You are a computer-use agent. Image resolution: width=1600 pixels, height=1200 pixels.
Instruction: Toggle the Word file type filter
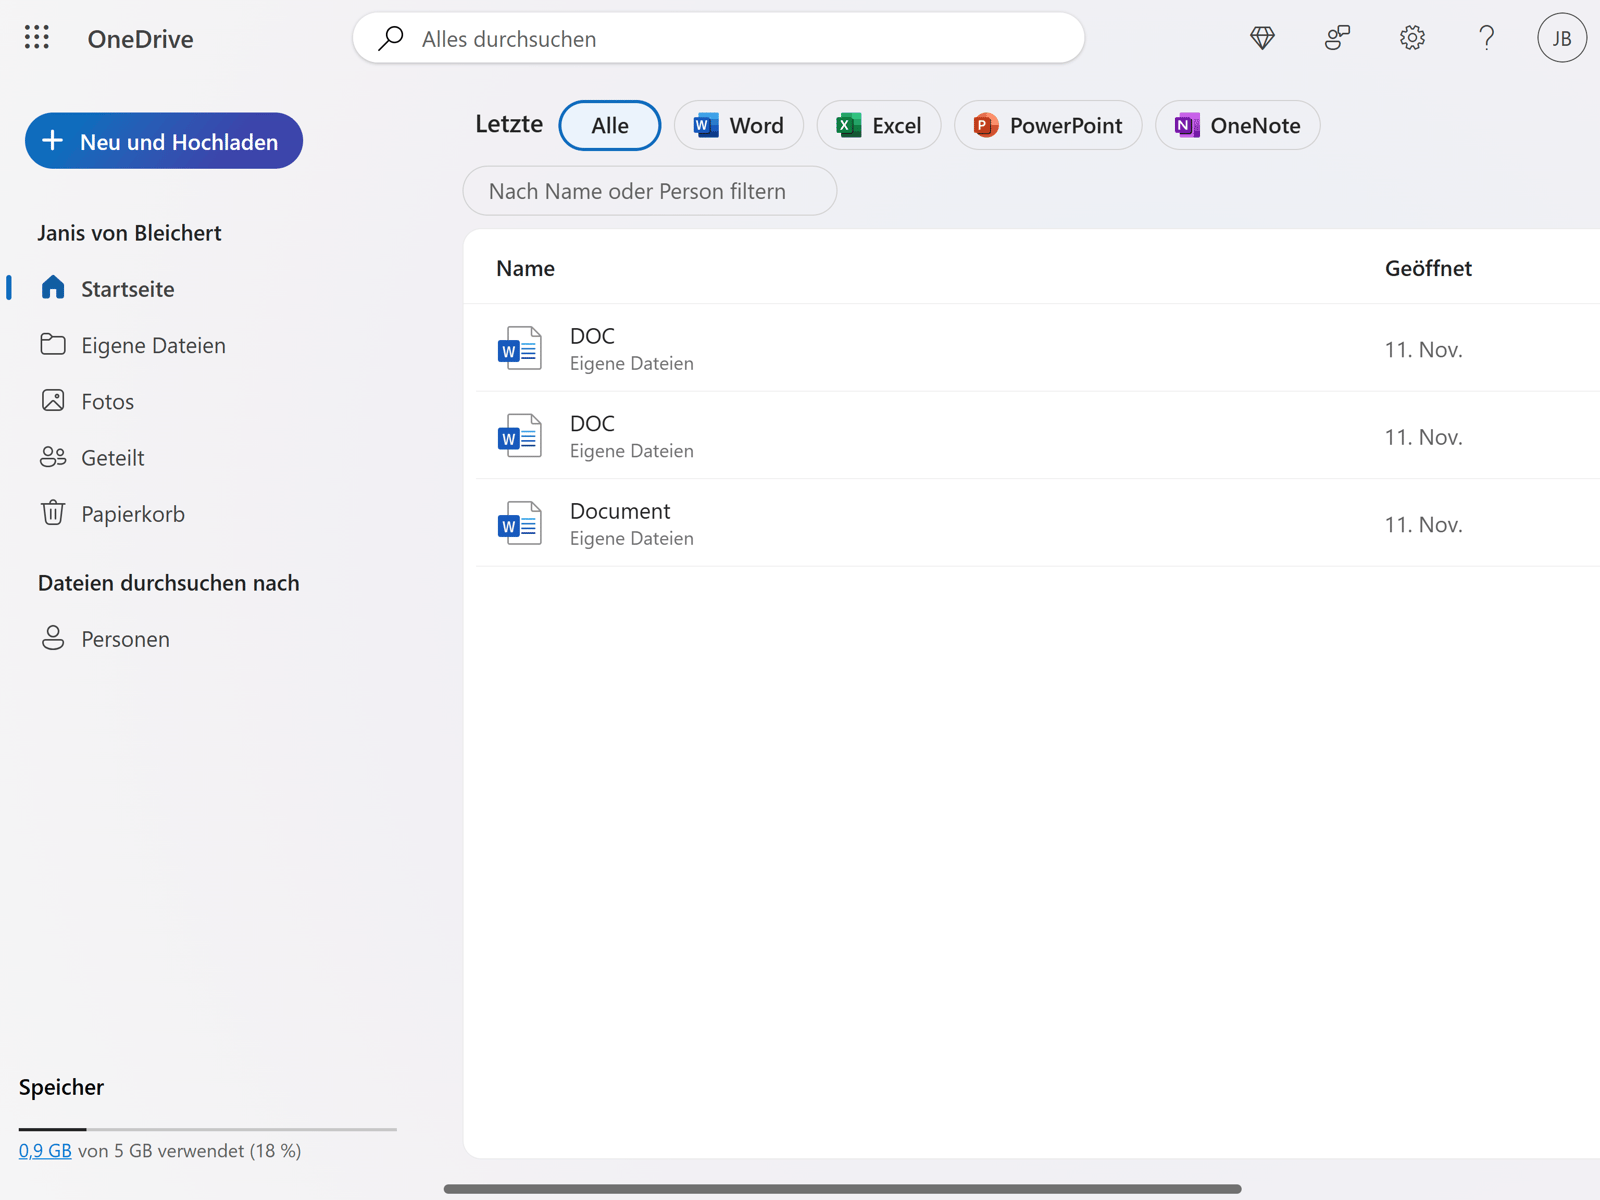(739, 125)
